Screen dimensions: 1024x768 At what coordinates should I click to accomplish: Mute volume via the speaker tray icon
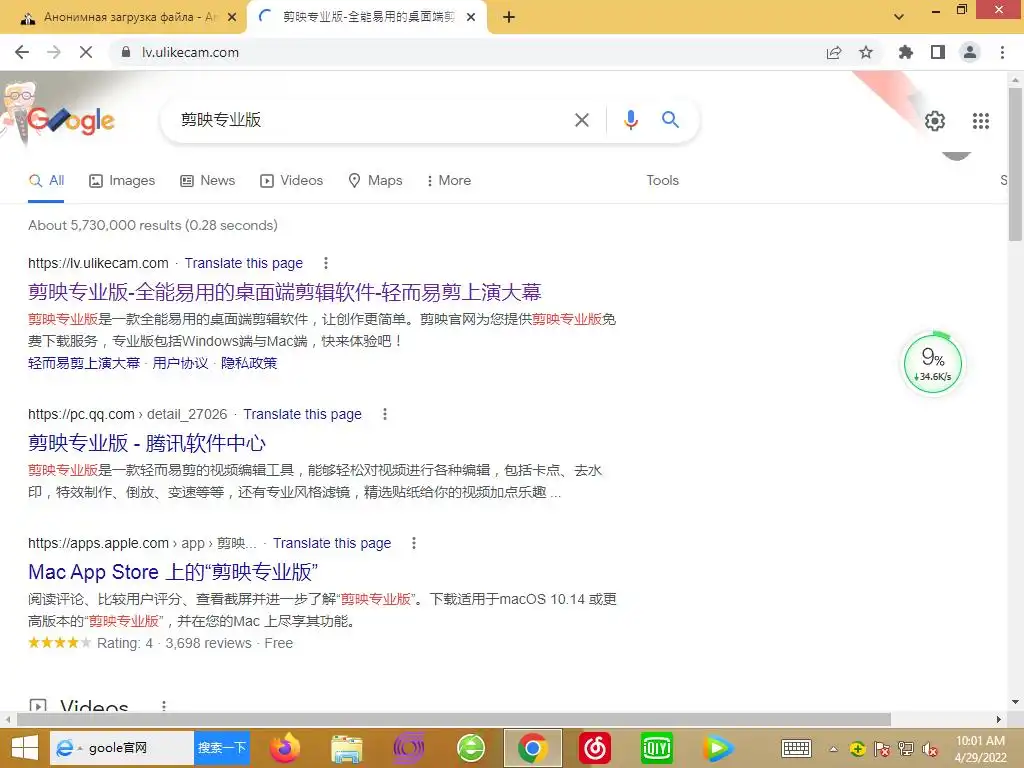929,749
